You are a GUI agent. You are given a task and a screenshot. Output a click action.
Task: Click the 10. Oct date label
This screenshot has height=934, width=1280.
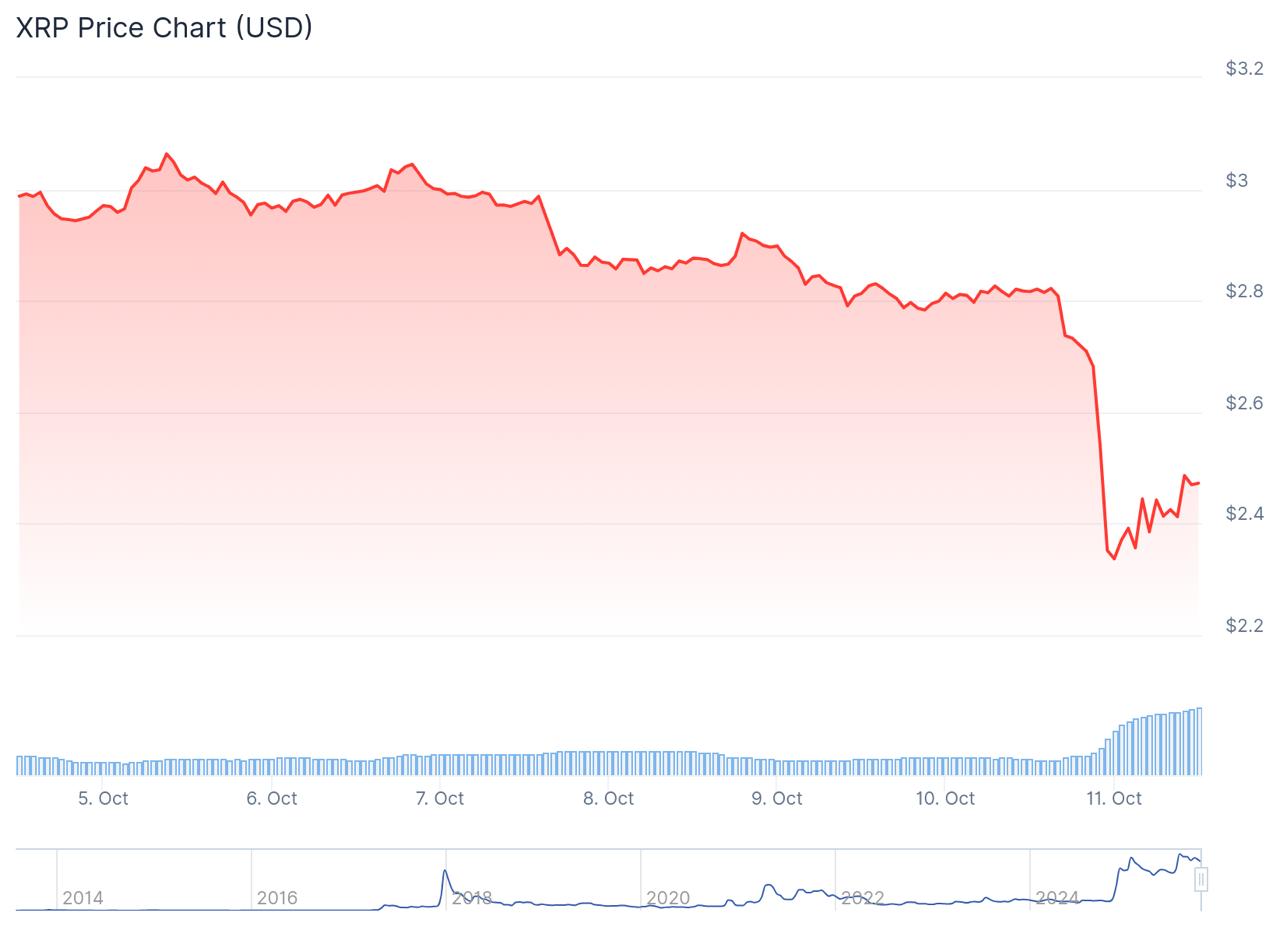point(945,798)
